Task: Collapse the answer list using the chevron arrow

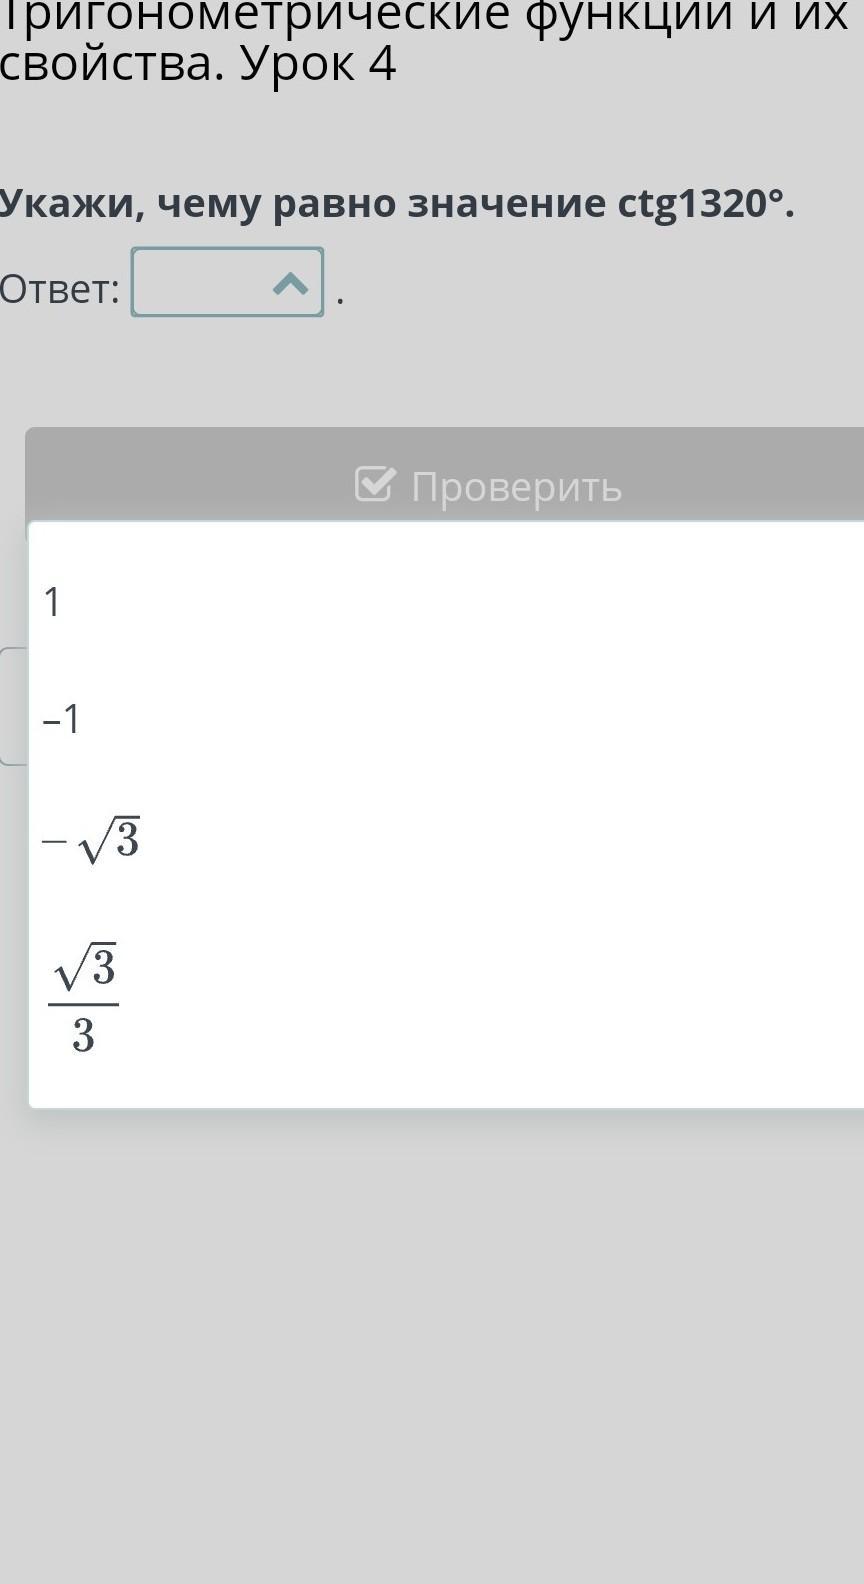Action: pyautogui.click(x=290, y=284)
